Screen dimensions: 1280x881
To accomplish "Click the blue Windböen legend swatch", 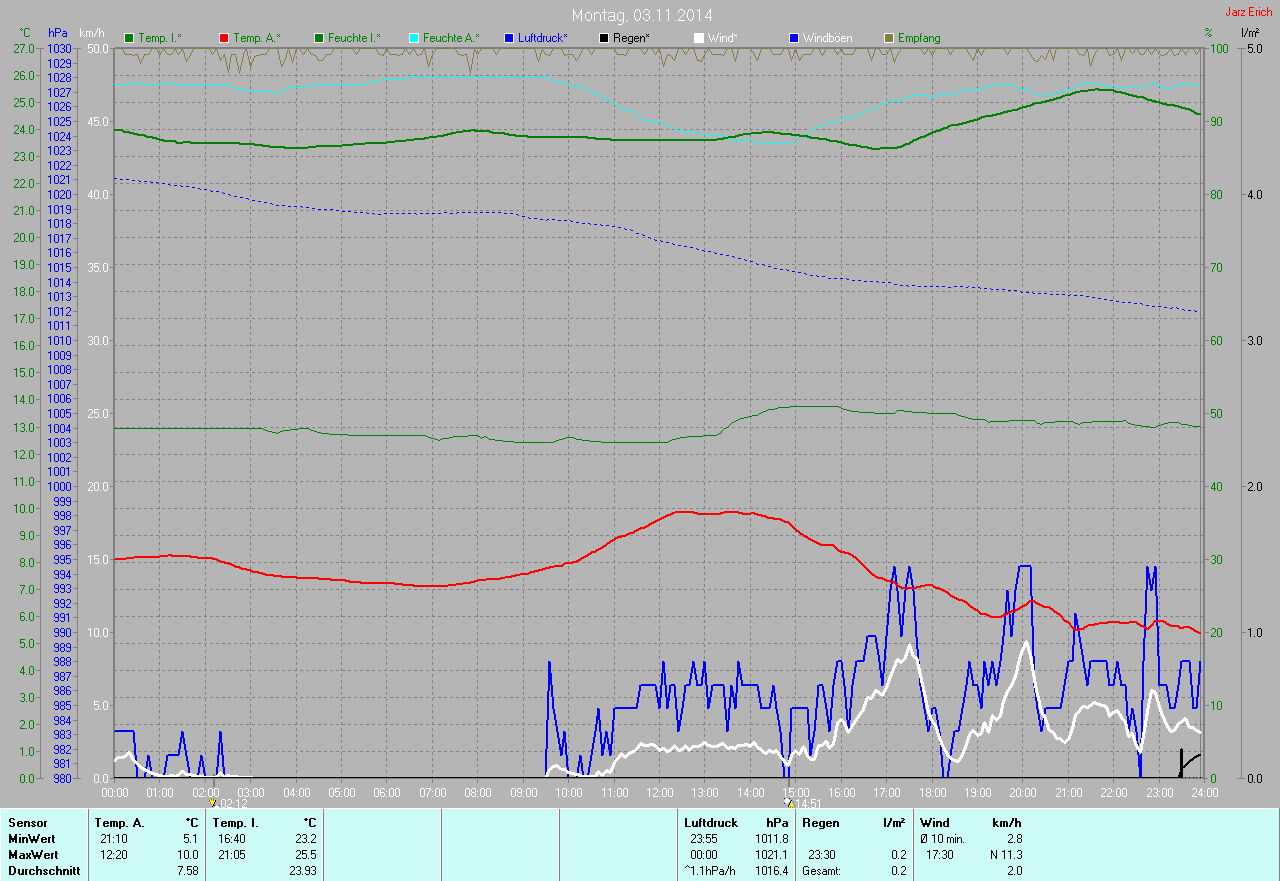I will coord(794,38).
